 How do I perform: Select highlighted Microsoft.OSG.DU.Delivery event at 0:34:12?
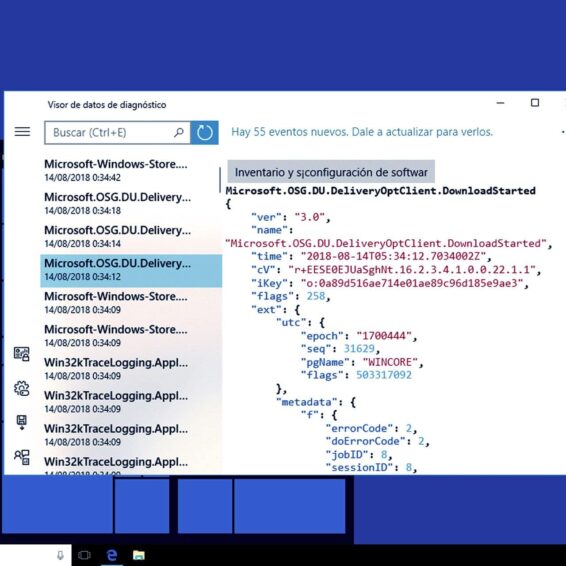pos(131,270)
